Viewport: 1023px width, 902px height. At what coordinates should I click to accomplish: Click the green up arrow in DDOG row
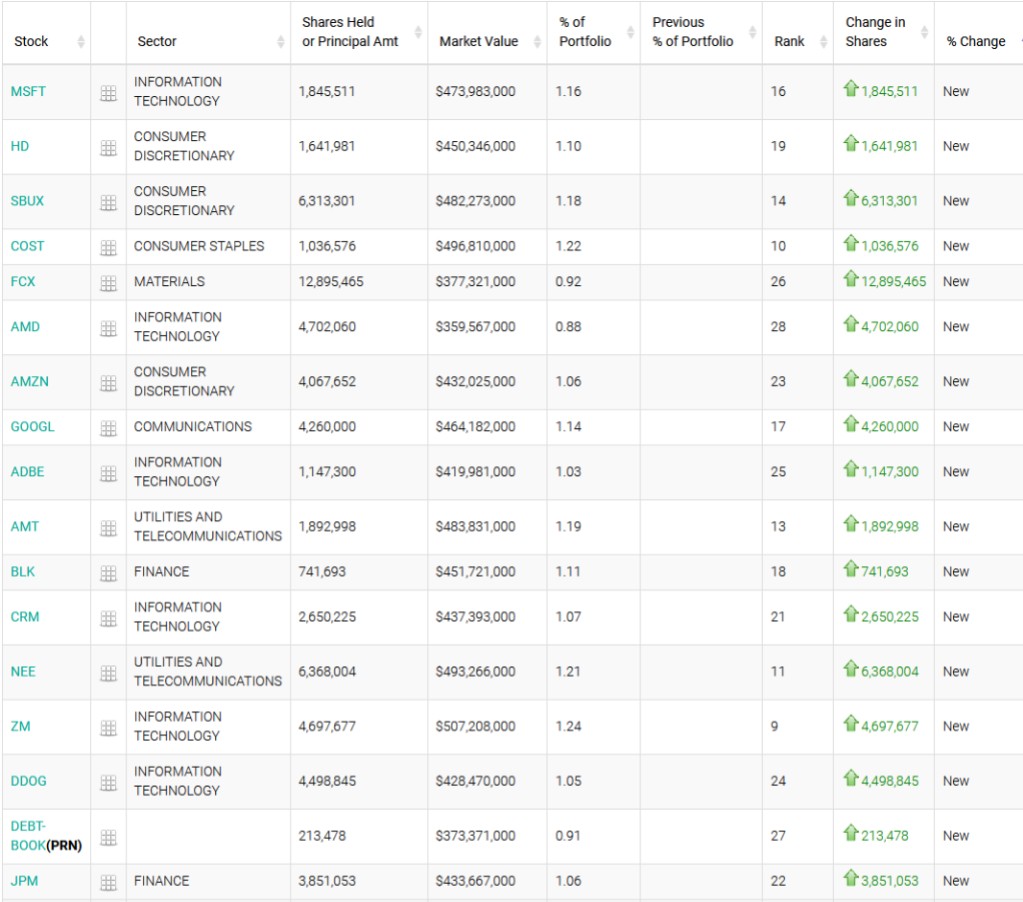[851, 779]
